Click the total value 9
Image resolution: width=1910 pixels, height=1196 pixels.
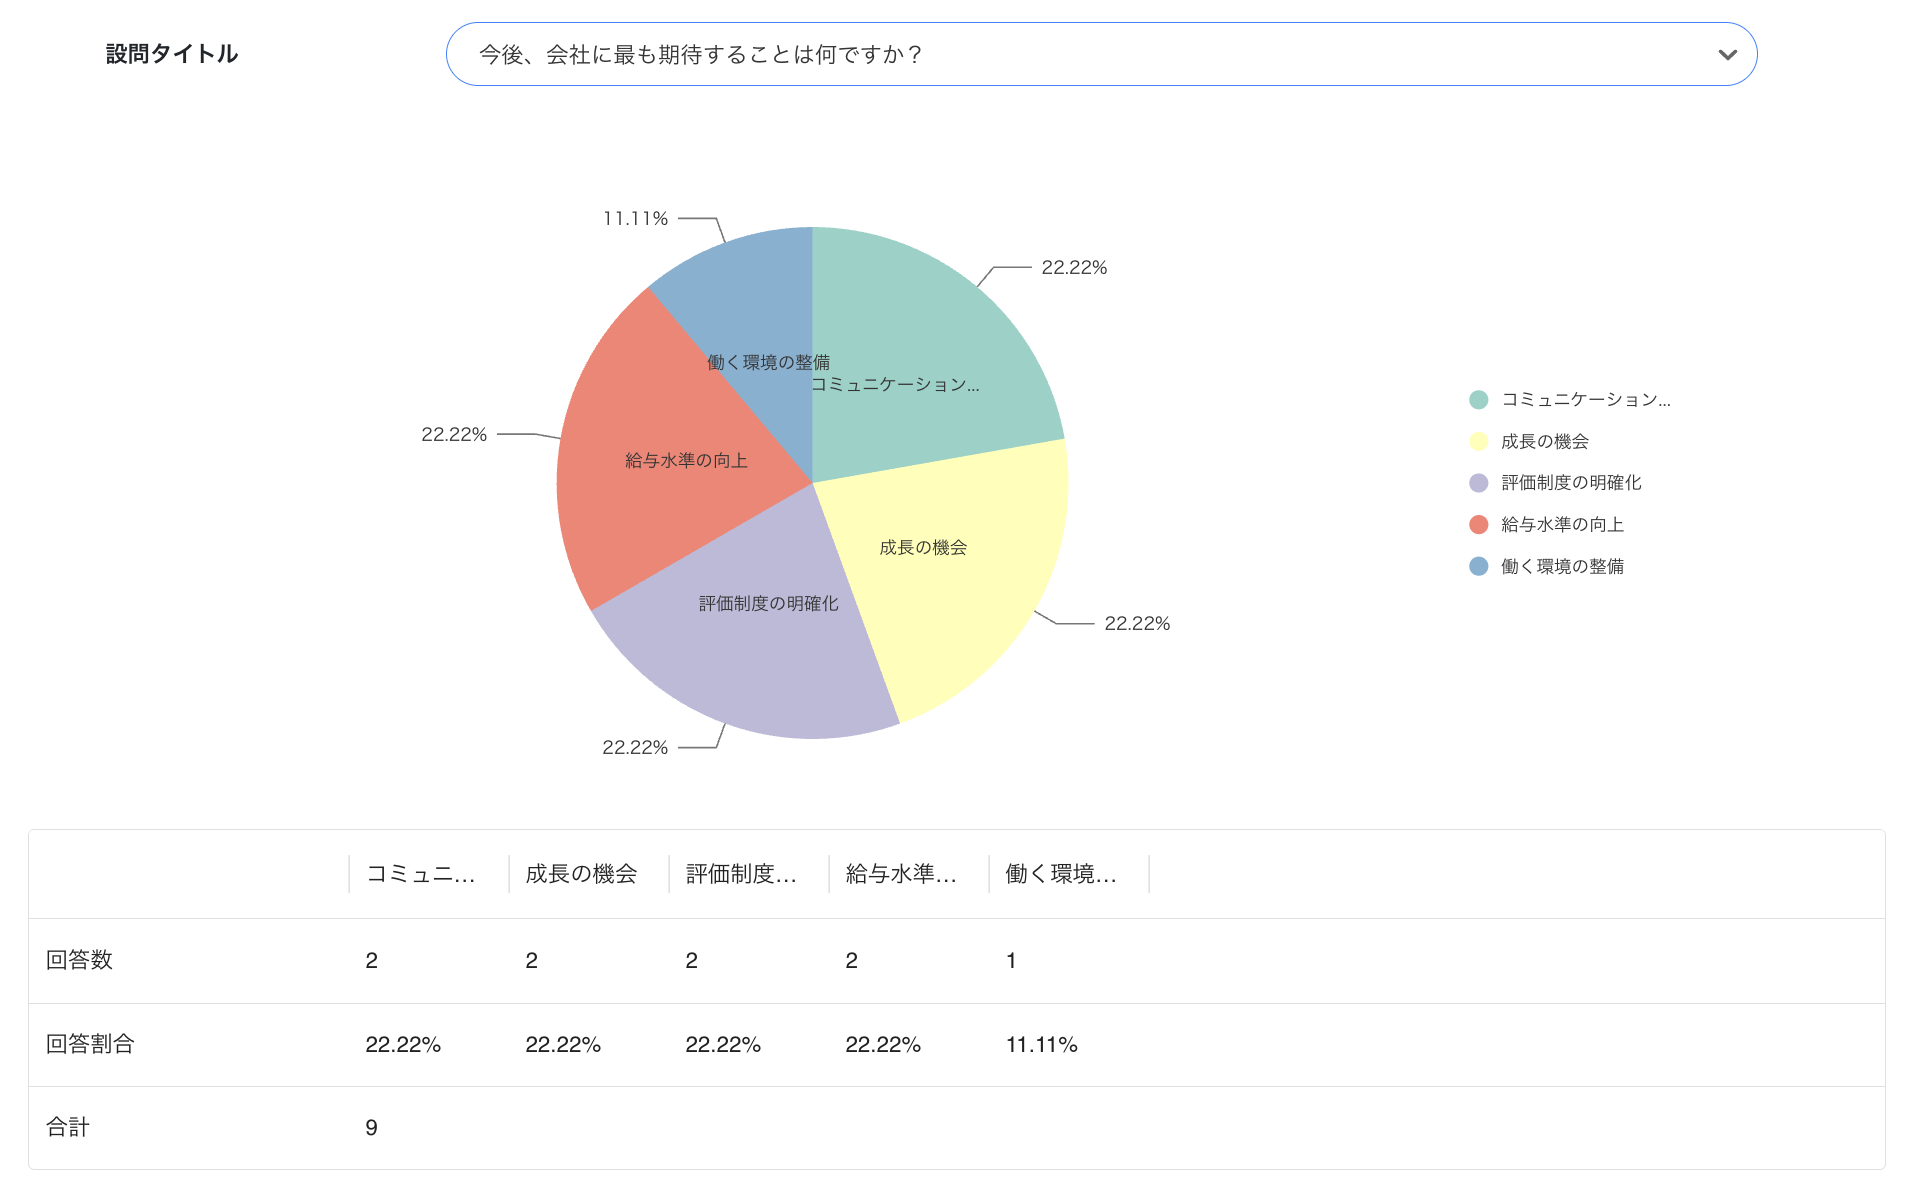[371, 1128]
